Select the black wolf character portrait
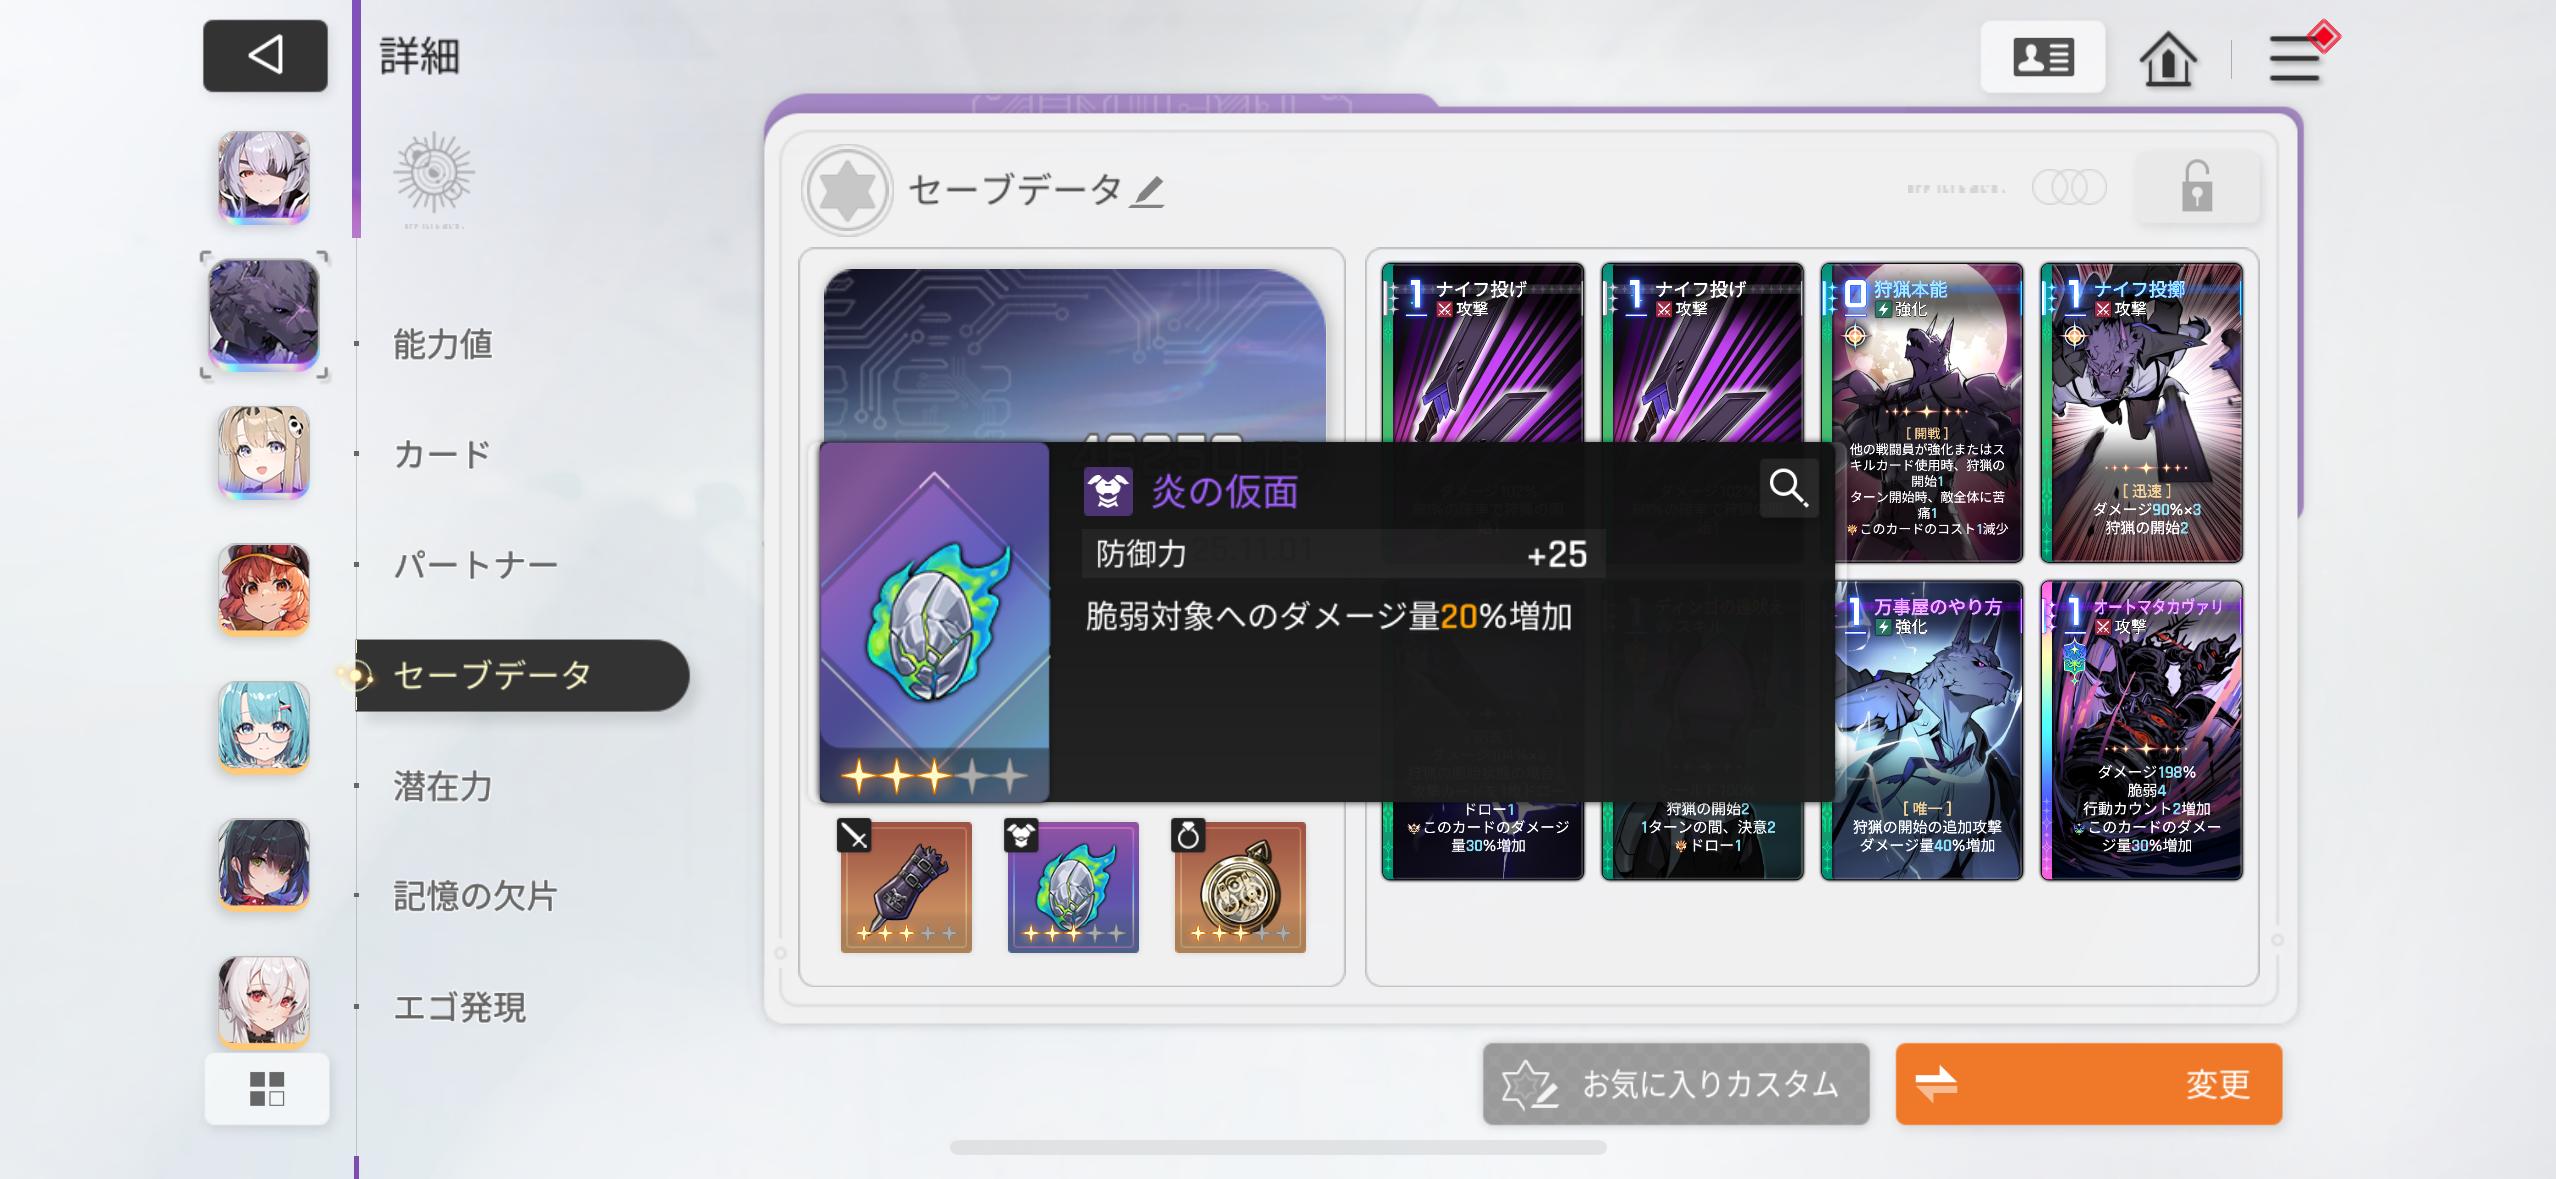2556x1179 pixels. point(264,314)
